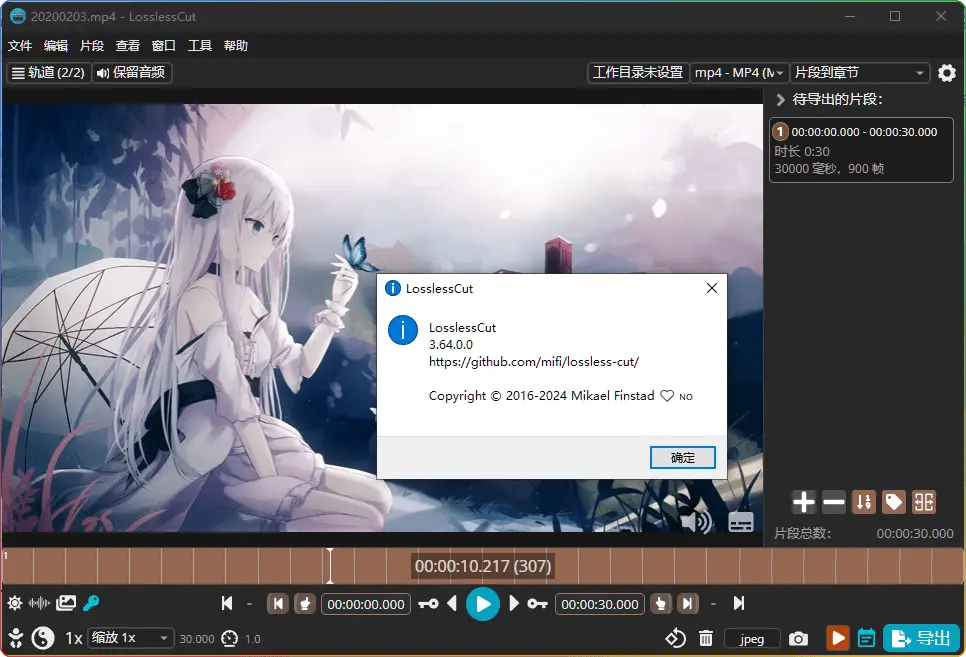
Task: Open the 编辑 menu
Action: point(55,46)
